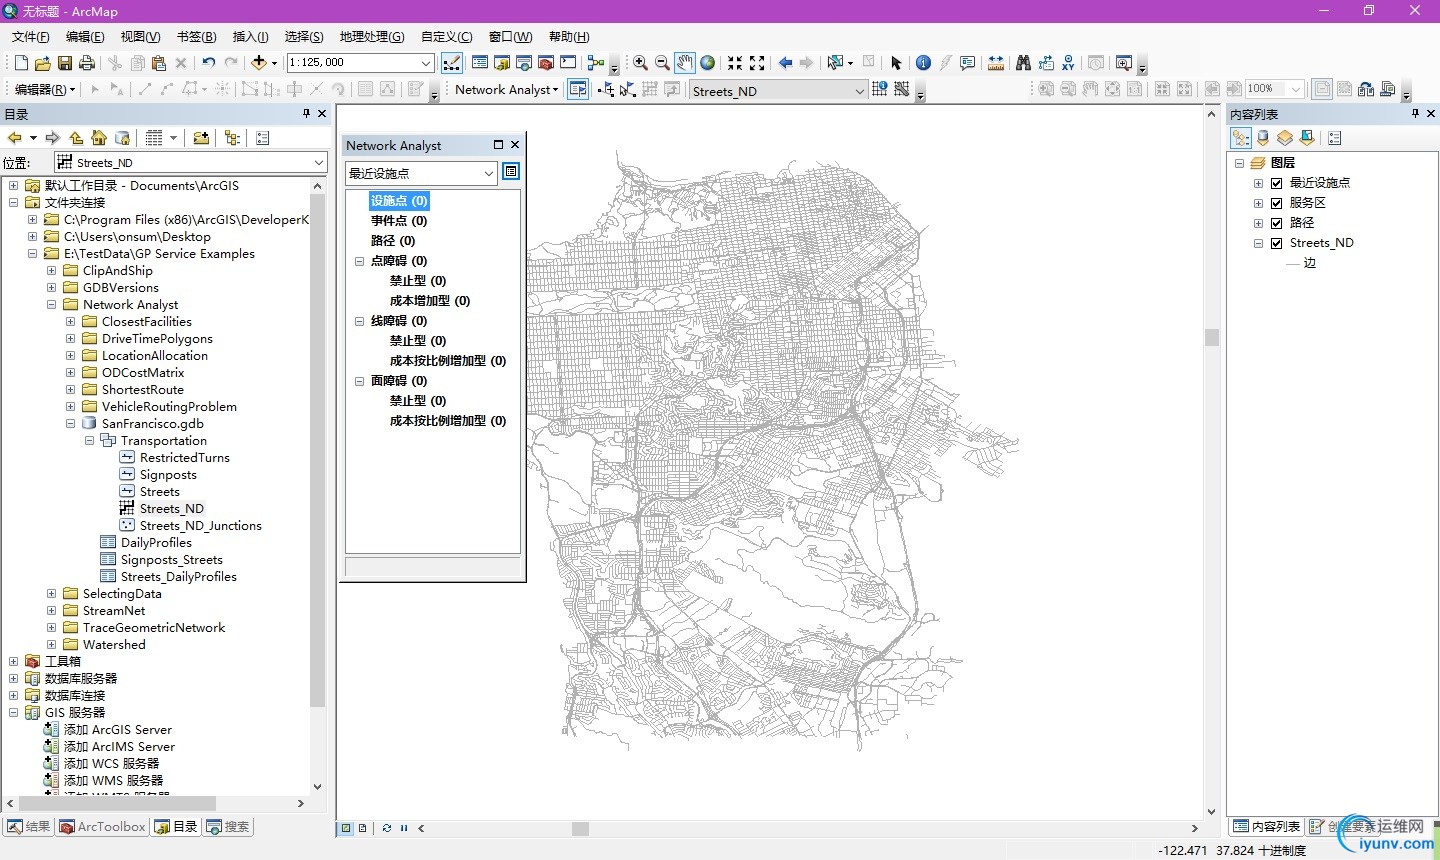
Task: Open the Network Analyst toolbar dropdown menu
Action: tap(506, 90)
